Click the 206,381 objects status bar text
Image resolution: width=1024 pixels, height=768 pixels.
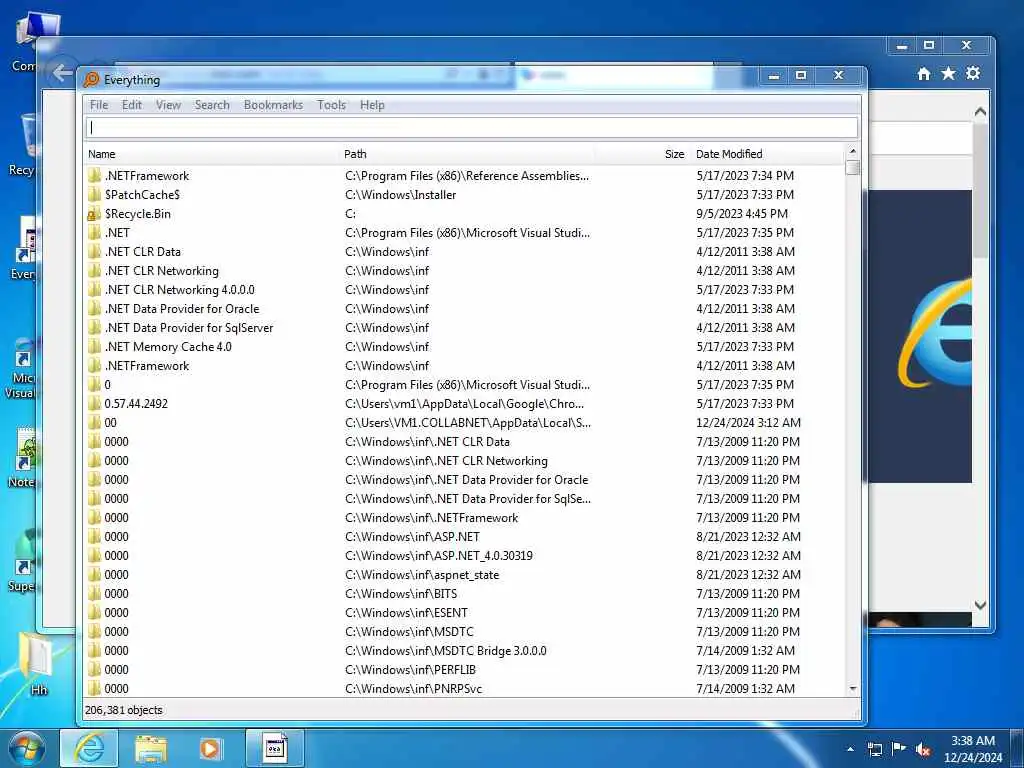click(123, 710)
